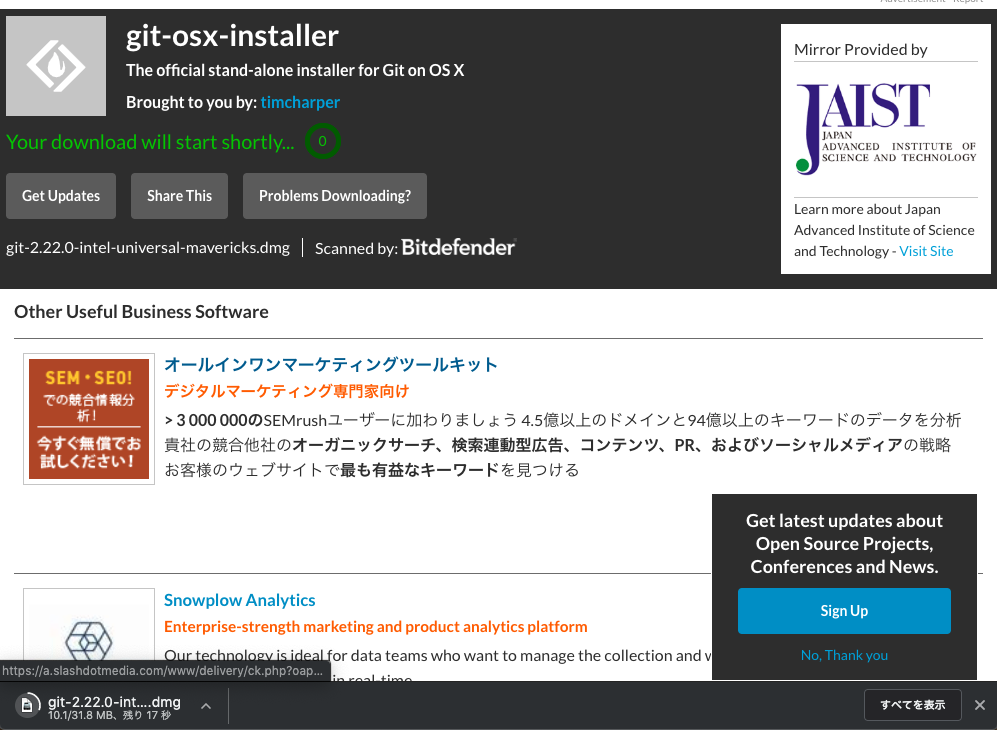Screen dimensions: 997x730
Task: Click the No, Thank you link
Action: point(844,654)
